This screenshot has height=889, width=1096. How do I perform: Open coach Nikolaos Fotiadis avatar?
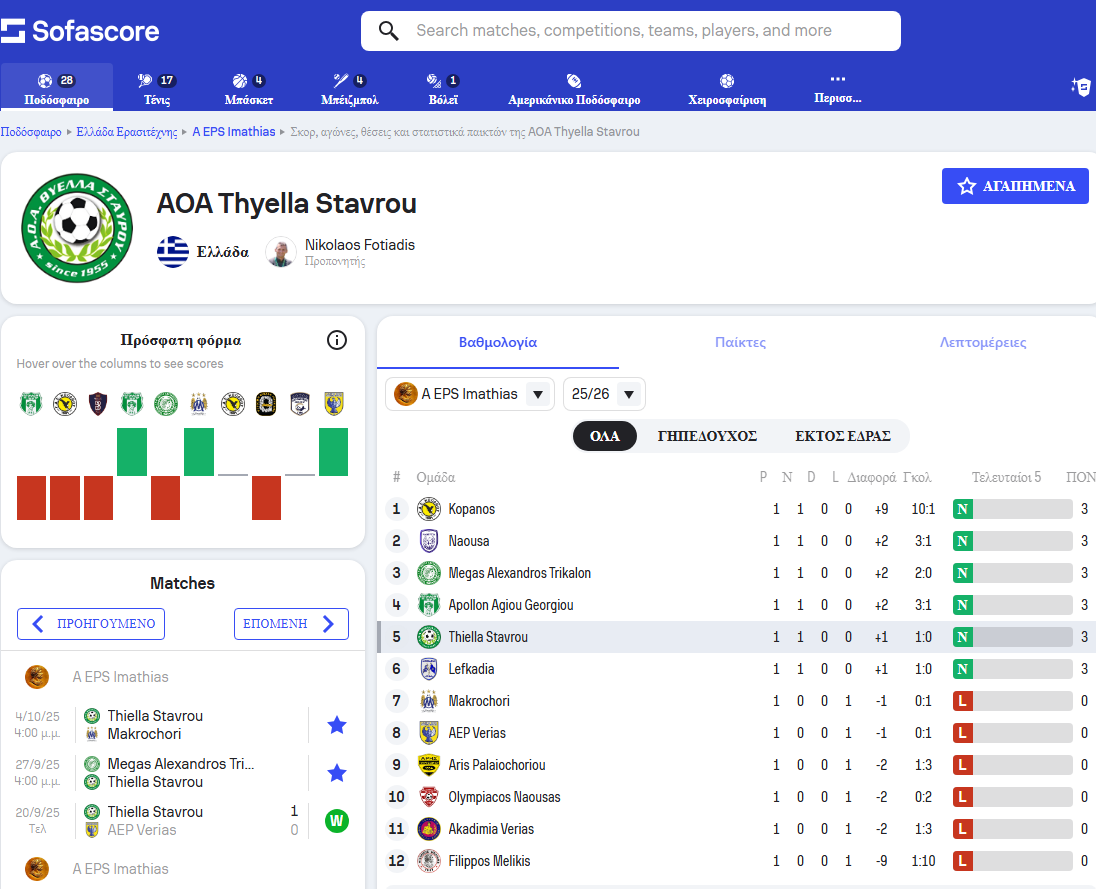281,252
